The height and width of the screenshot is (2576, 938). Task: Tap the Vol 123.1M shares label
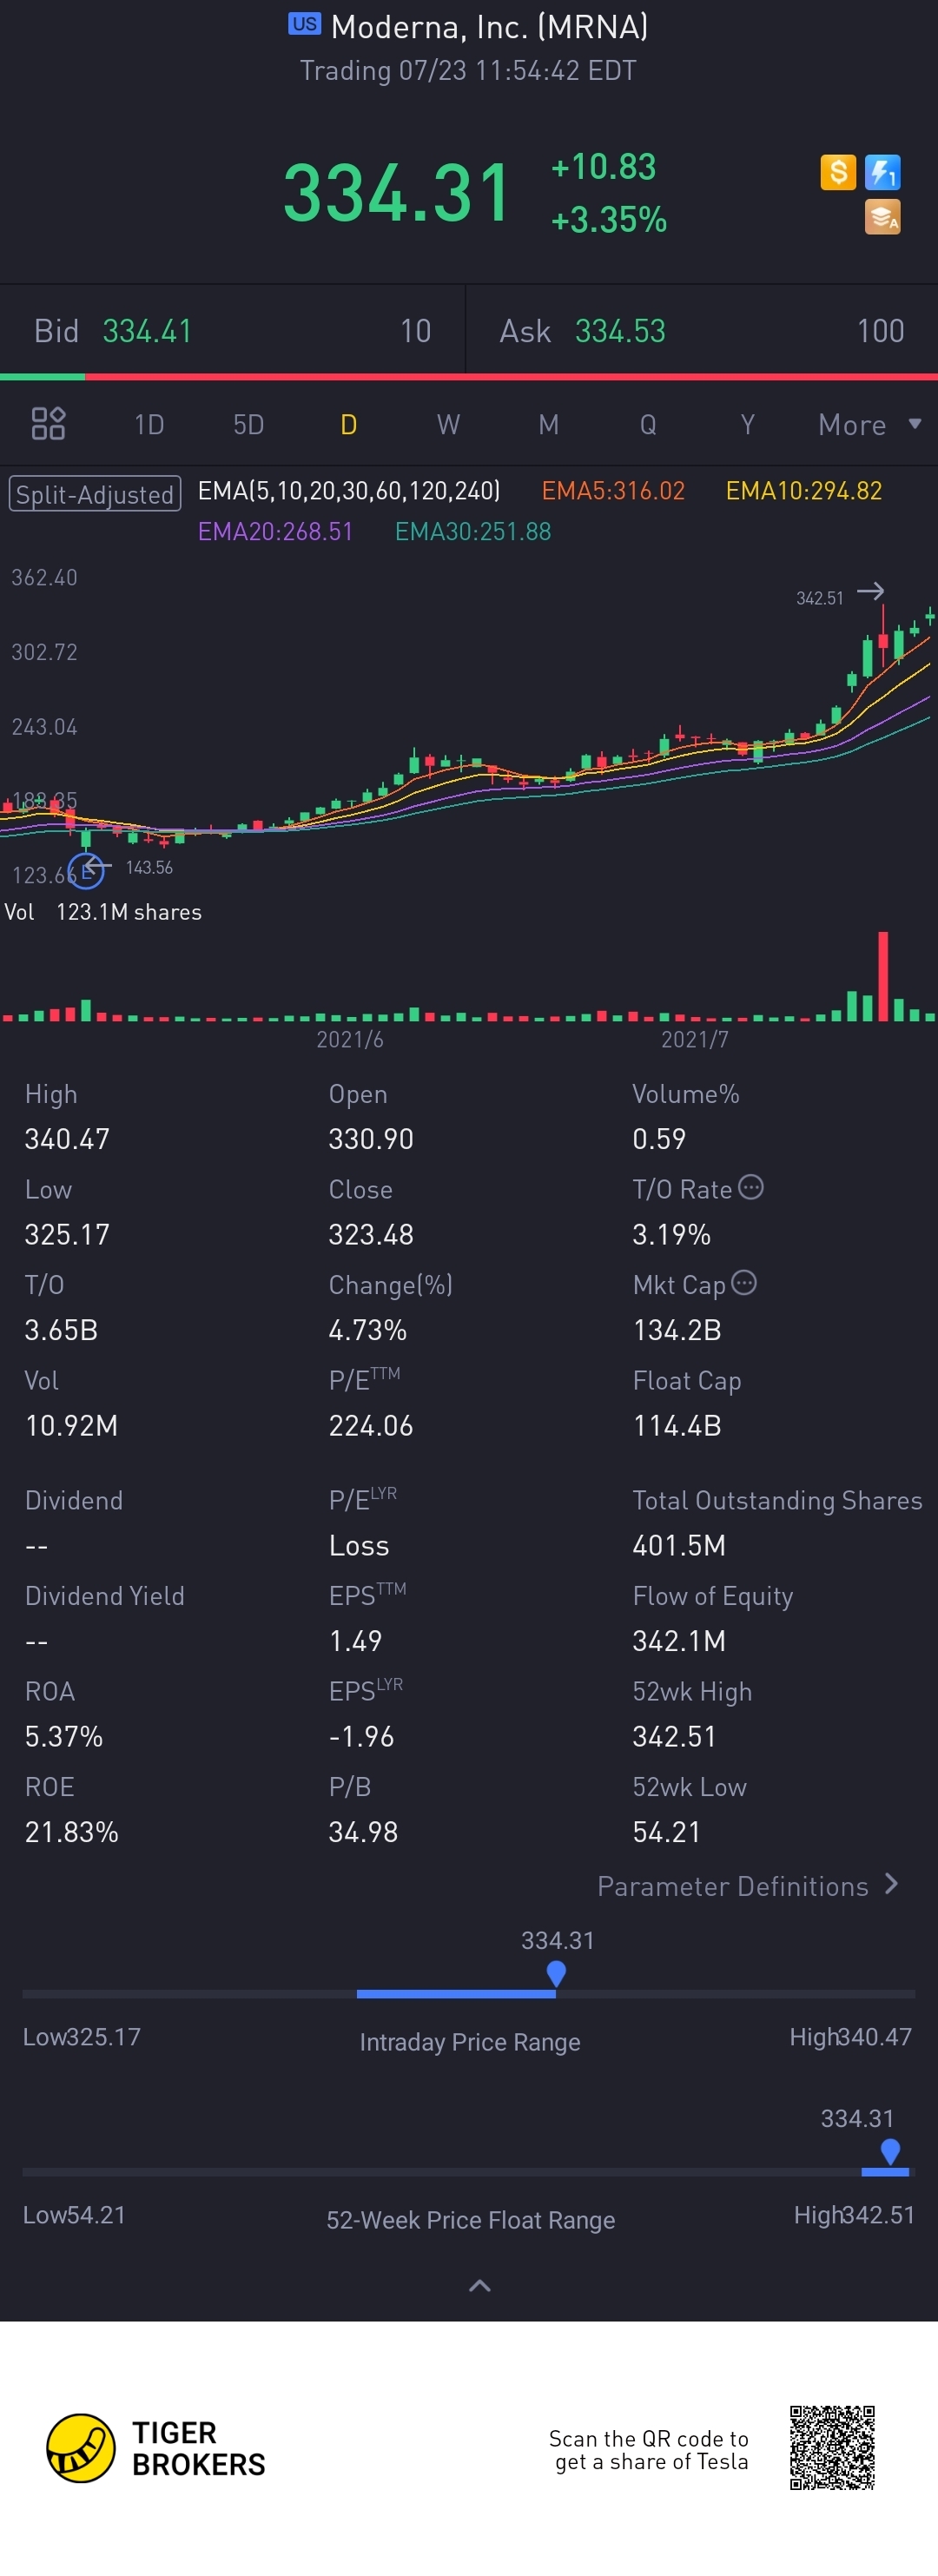click(103, 912)
